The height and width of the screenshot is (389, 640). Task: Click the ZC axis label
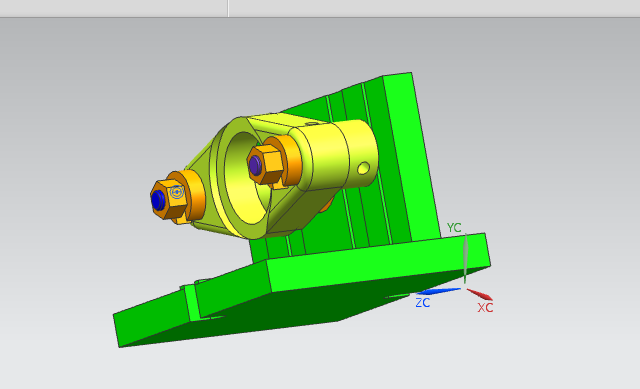(x=422, y=303)
